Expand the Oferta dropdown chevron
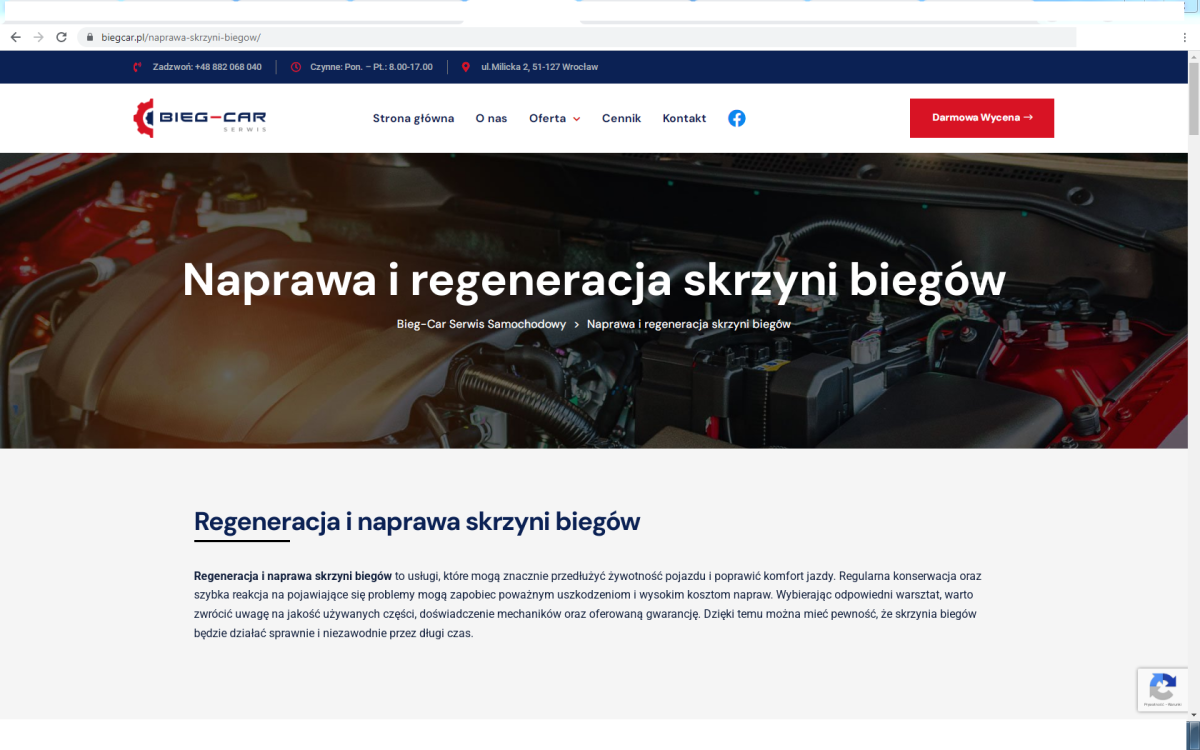 [x=576, y=119]
